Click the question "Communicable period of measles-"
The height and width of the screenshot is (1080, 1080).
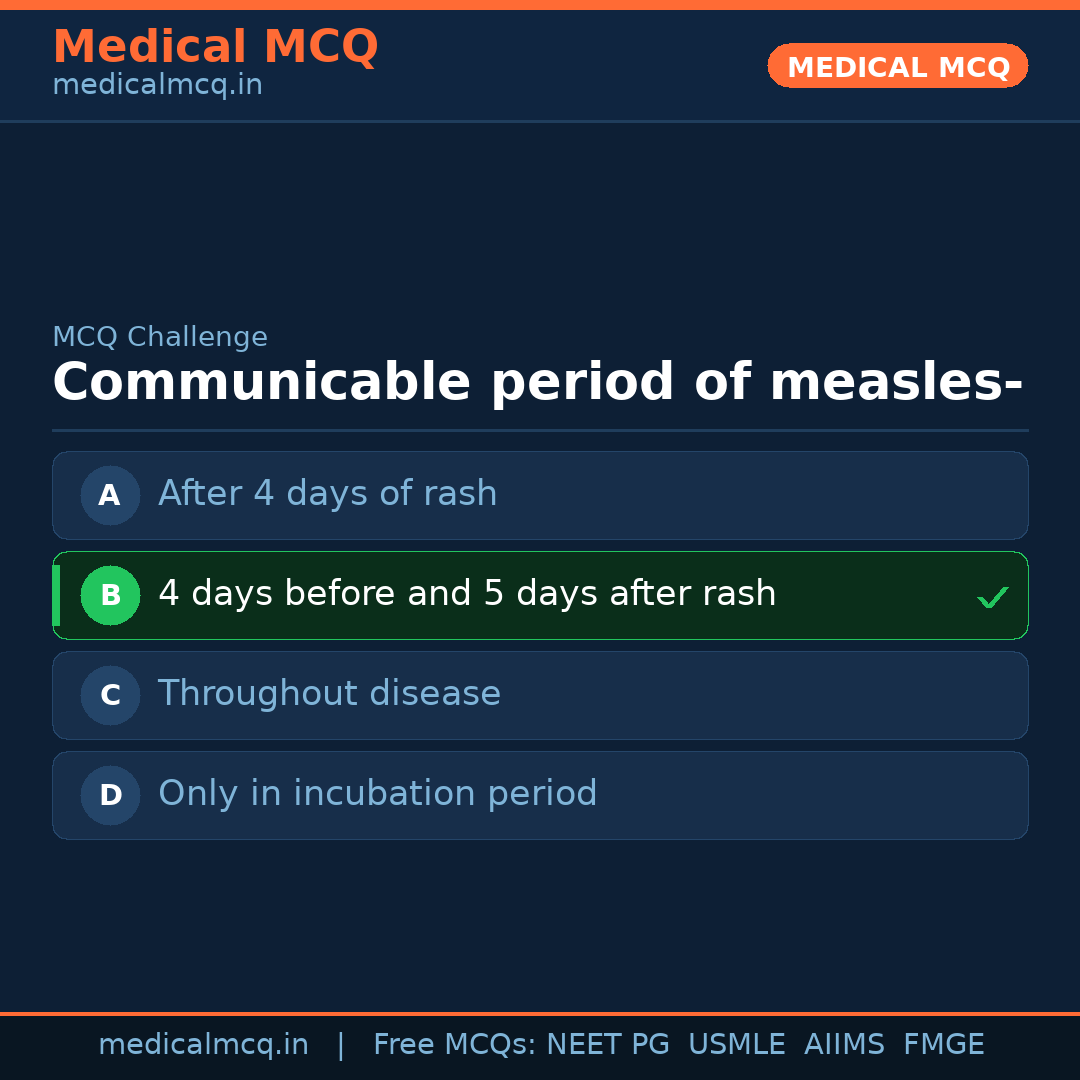click(x=537, y=383)
